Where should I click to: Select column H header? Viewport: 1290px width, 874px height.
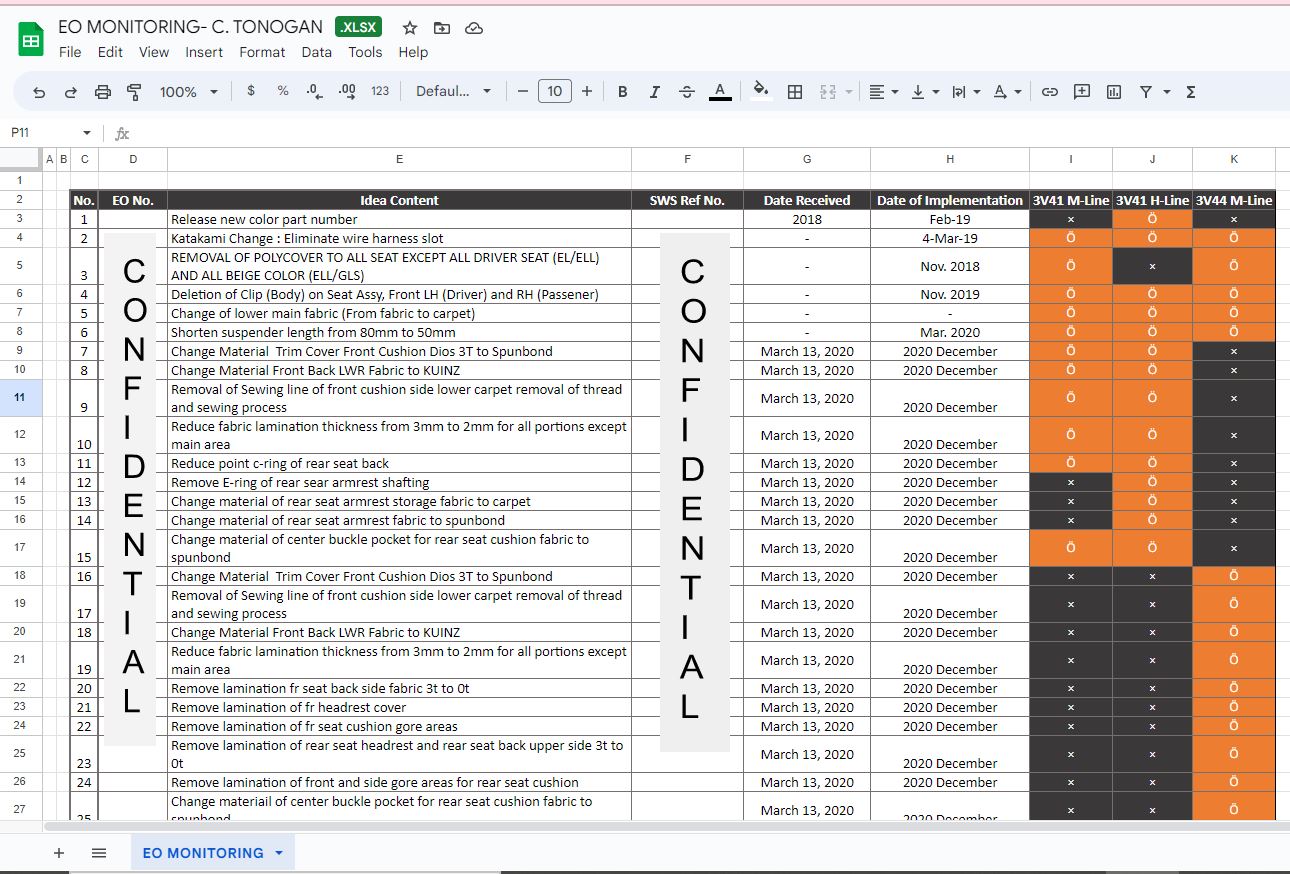click(950, 159)
